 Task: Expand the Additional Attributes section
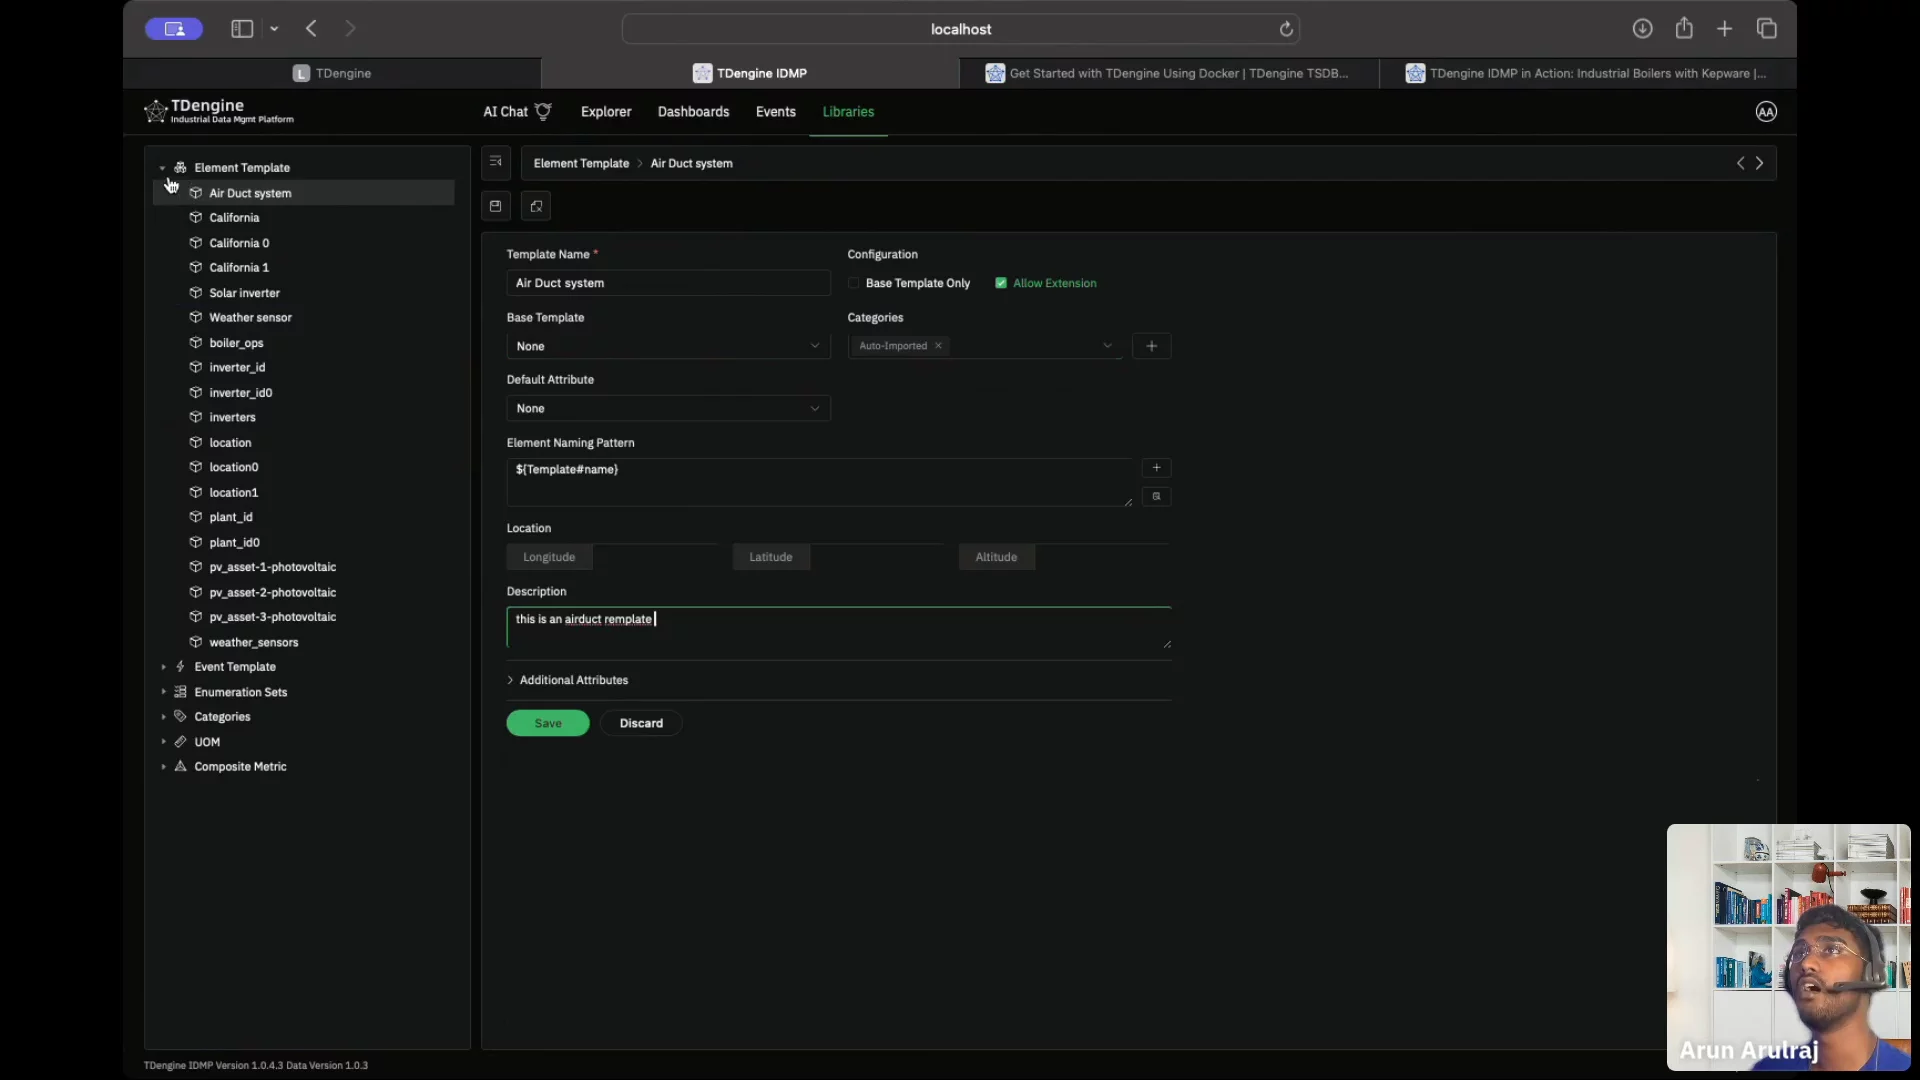click(x=568, y=680)
